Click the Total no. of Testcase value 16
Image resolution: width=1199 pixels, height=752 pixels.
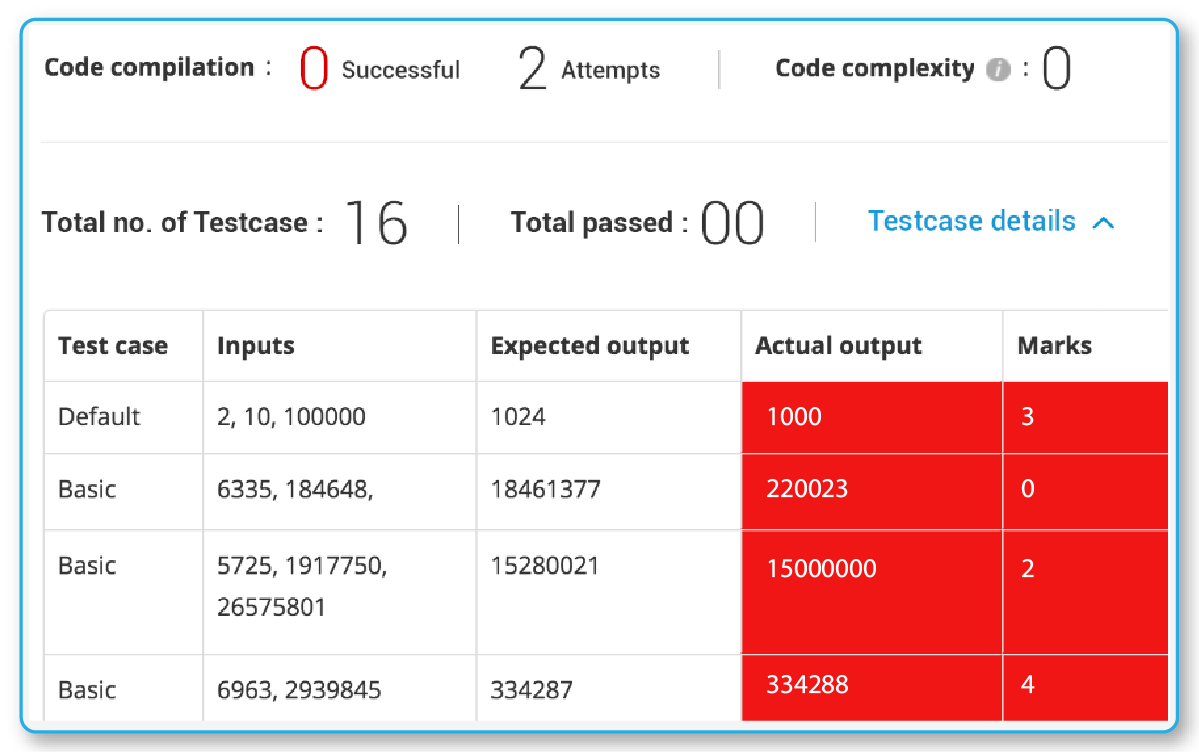(x=377, y=221)
